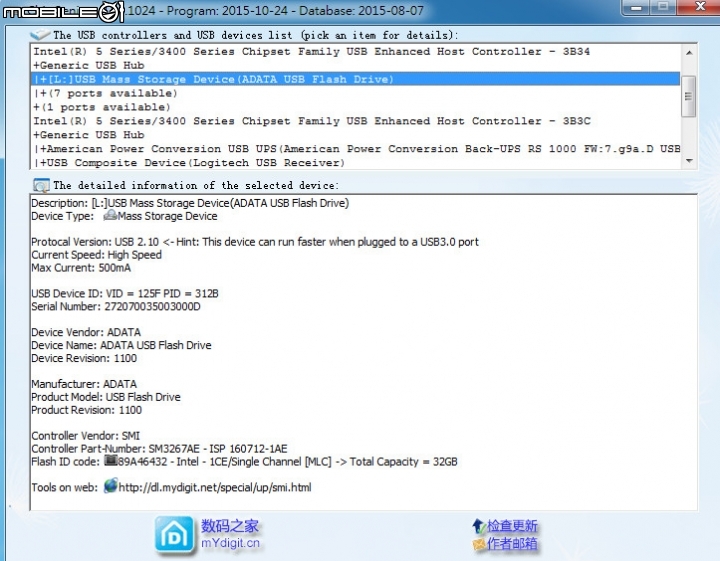
Task: Select the 7 ports available row
Action: click(355, 93)
